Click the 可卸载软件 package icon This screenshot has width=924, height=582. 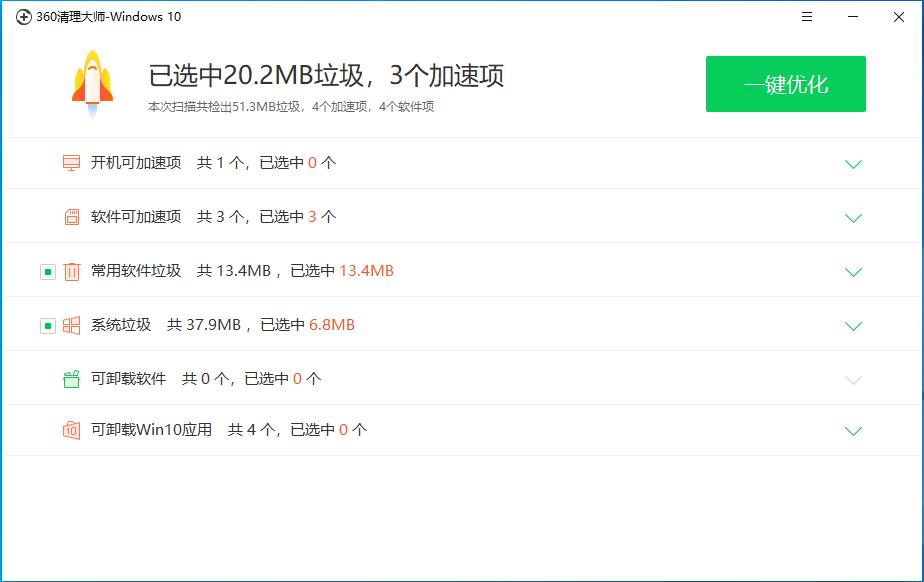69,379
